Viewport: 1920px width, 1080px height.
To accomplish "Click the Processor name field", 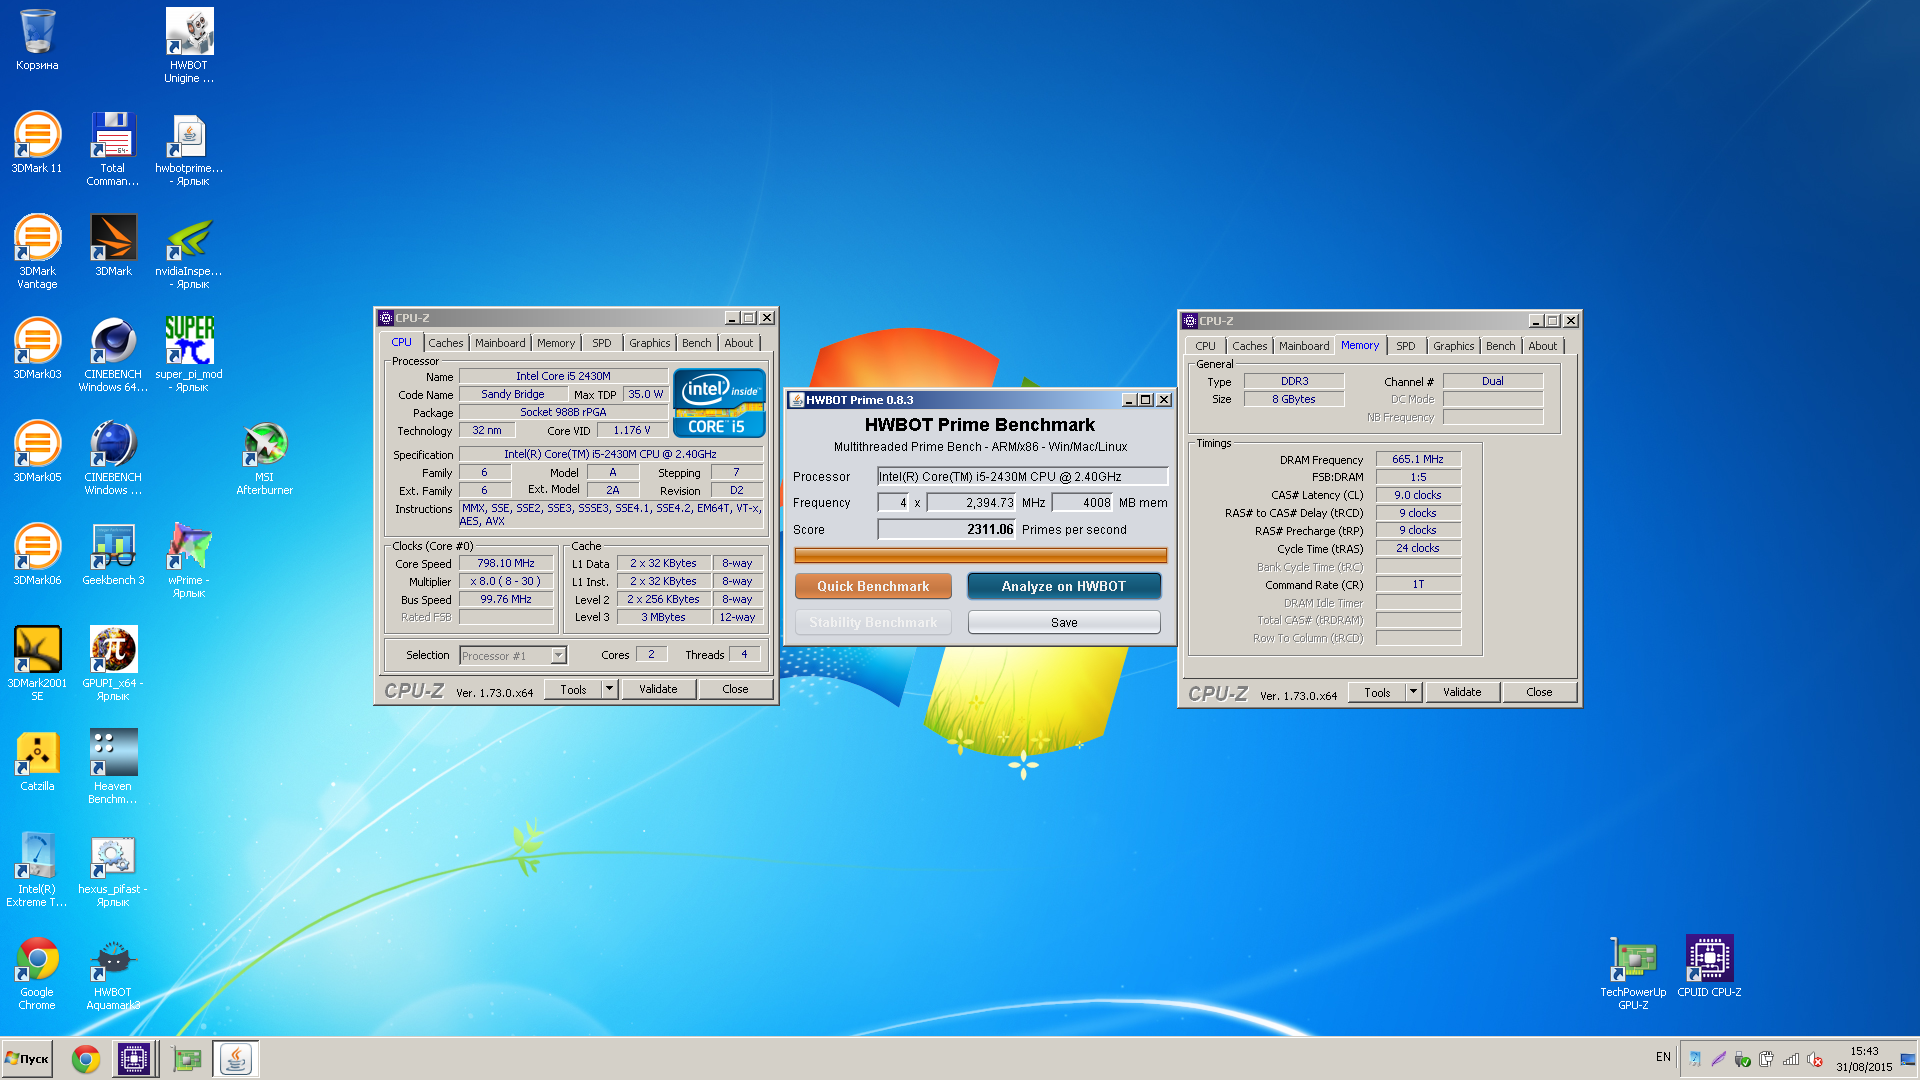I will [1022, 477].
